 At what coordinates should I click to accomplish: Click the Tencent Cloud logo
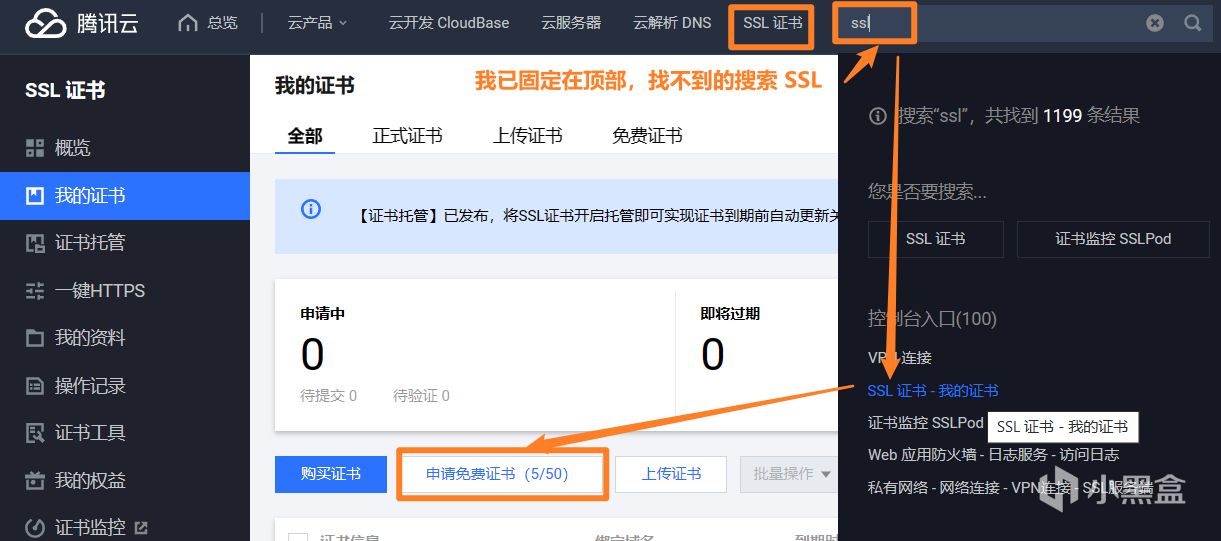click(x=82, y=23)
